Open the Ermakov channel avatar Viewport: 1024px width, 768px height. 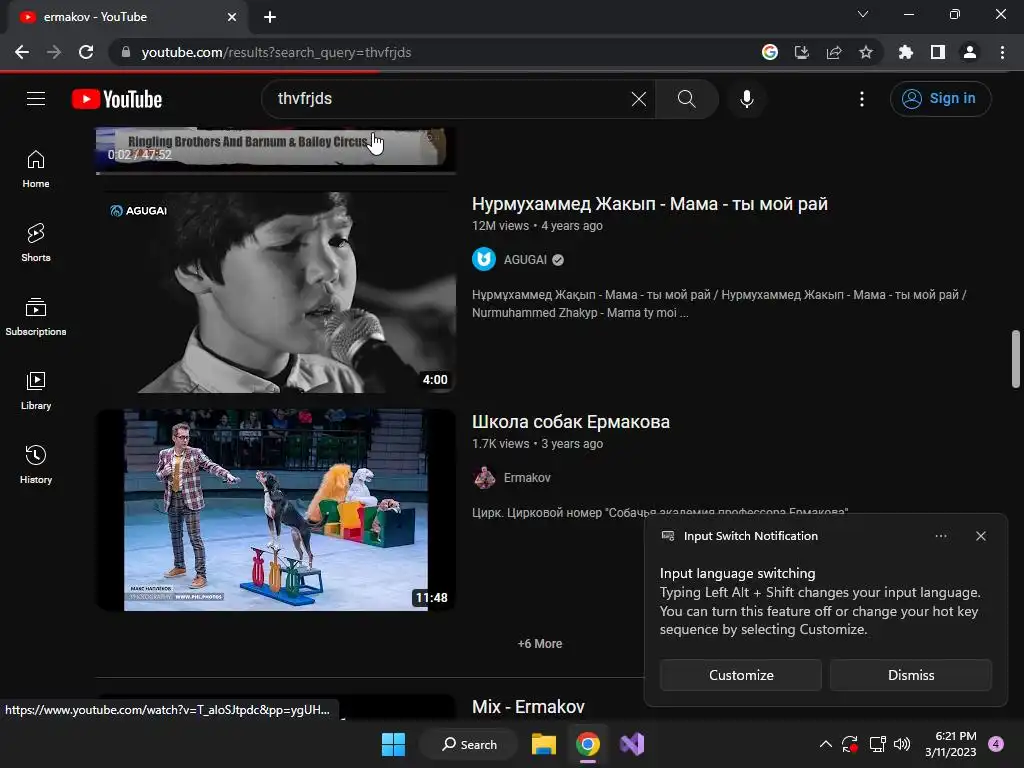click(484, 477)
